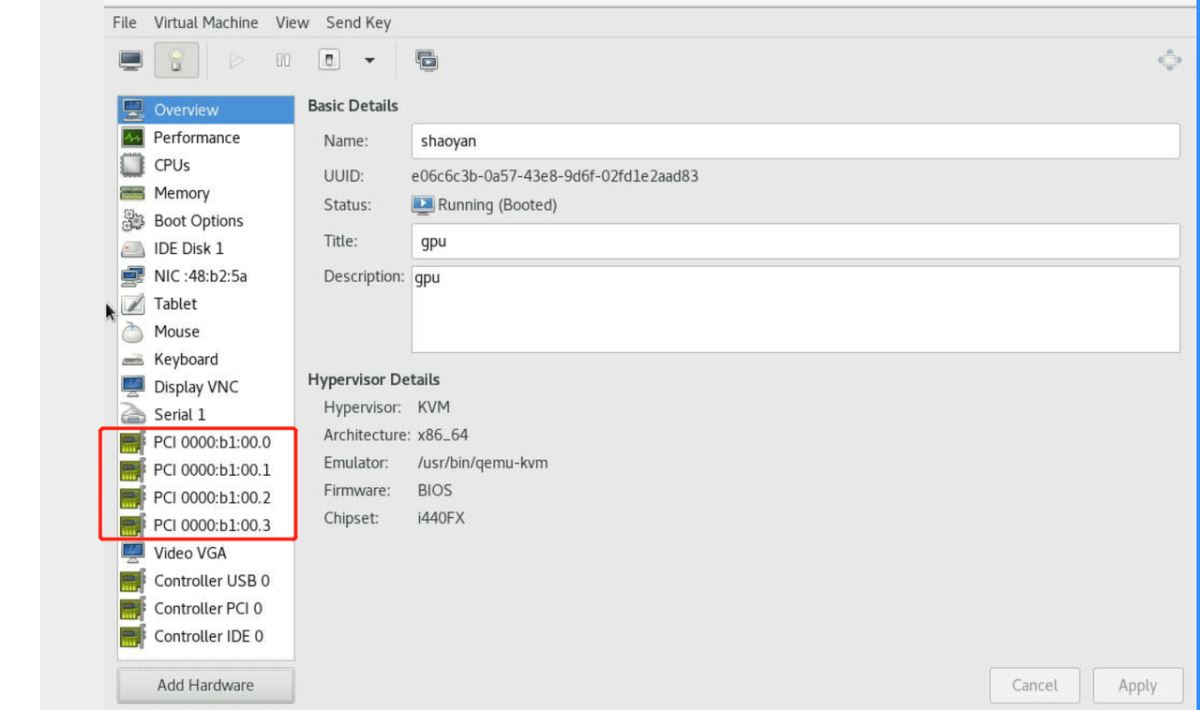Image resolution: width=1200 pixels, height=710 pixels.
Task: Select Performance in the hardware list
Action: [196, 138]
